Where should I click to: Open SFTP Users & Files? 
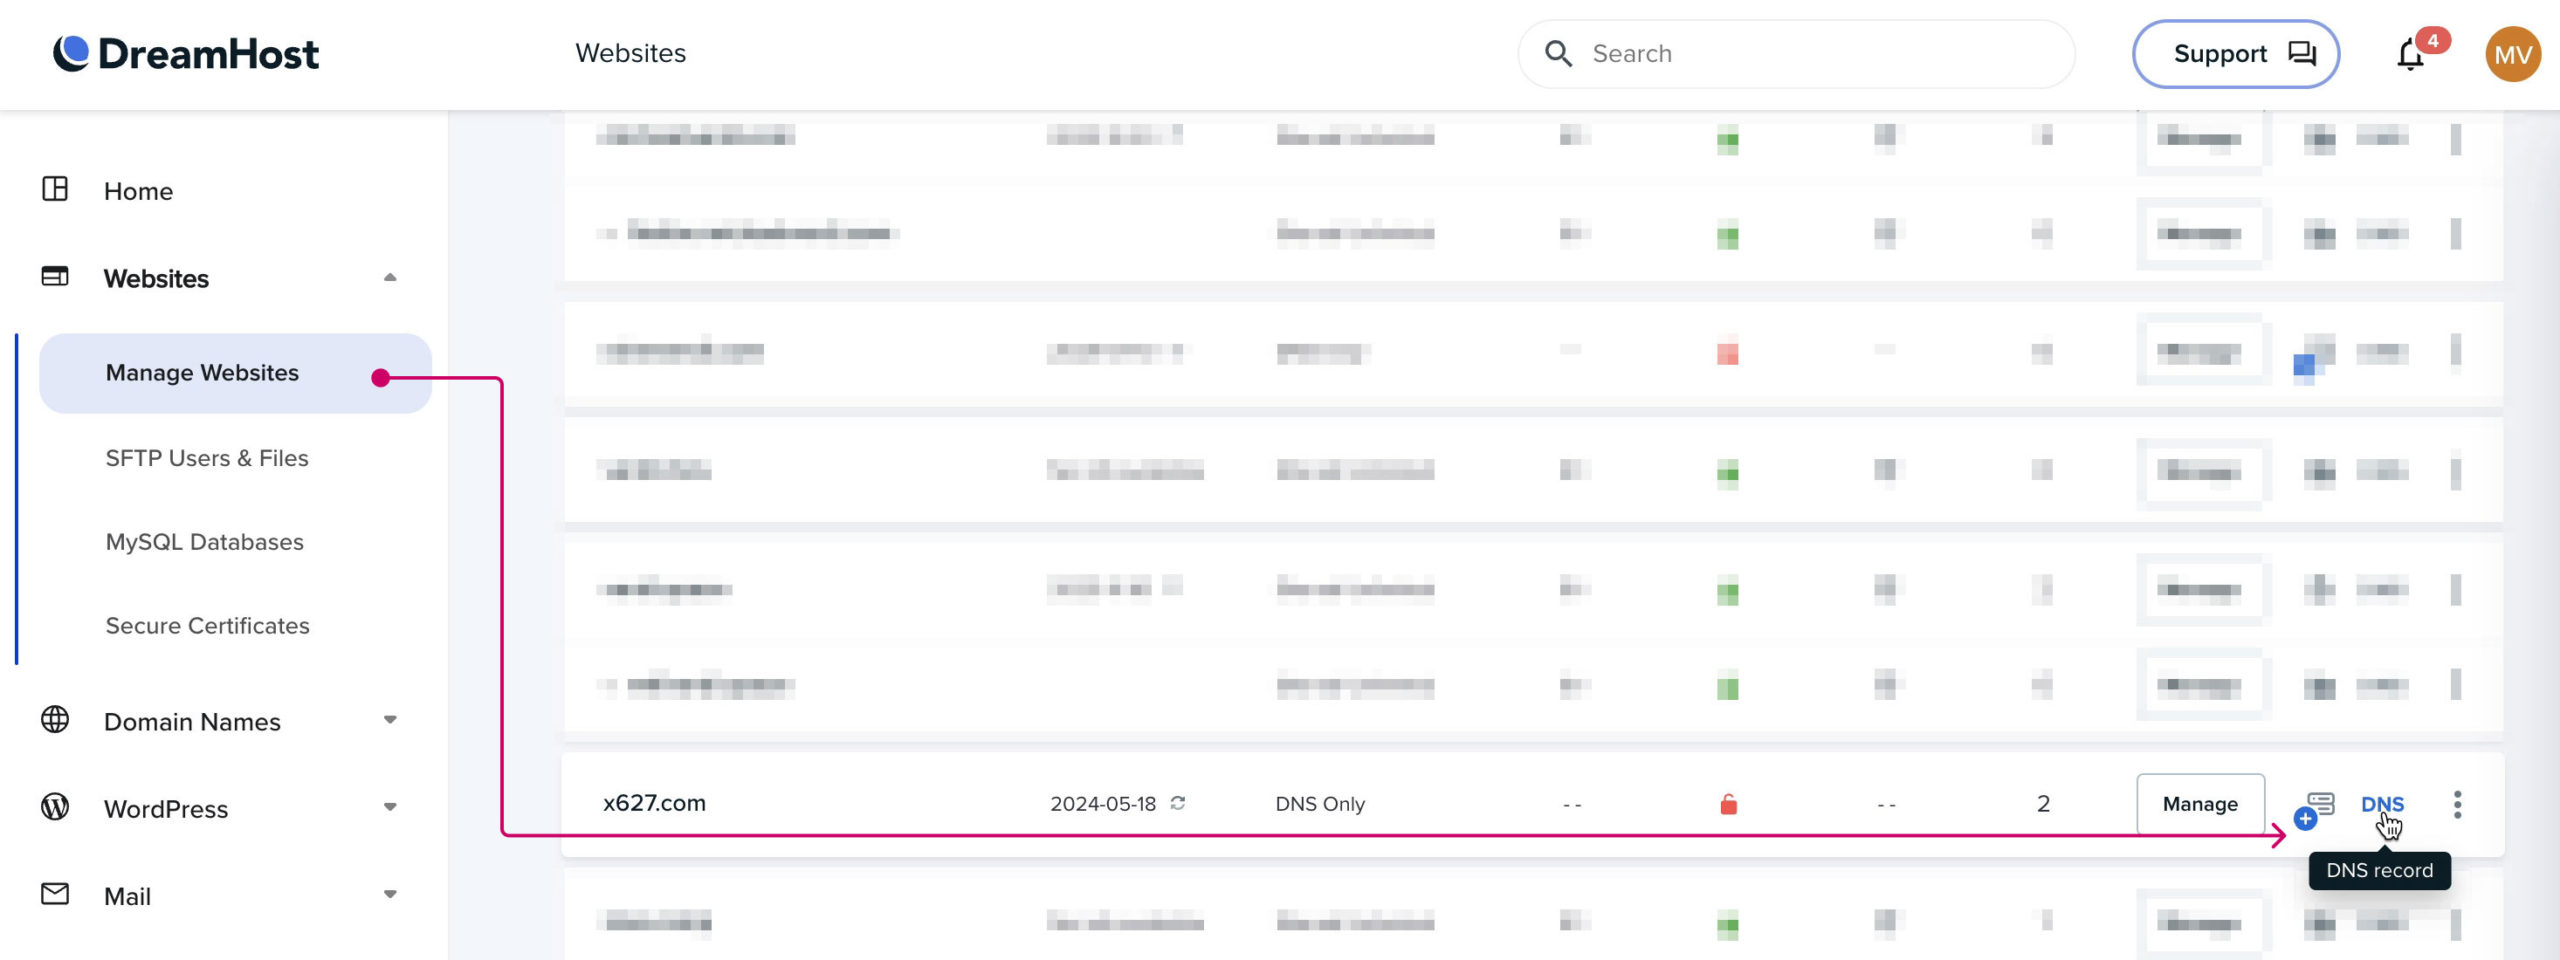tap(207, 458)
